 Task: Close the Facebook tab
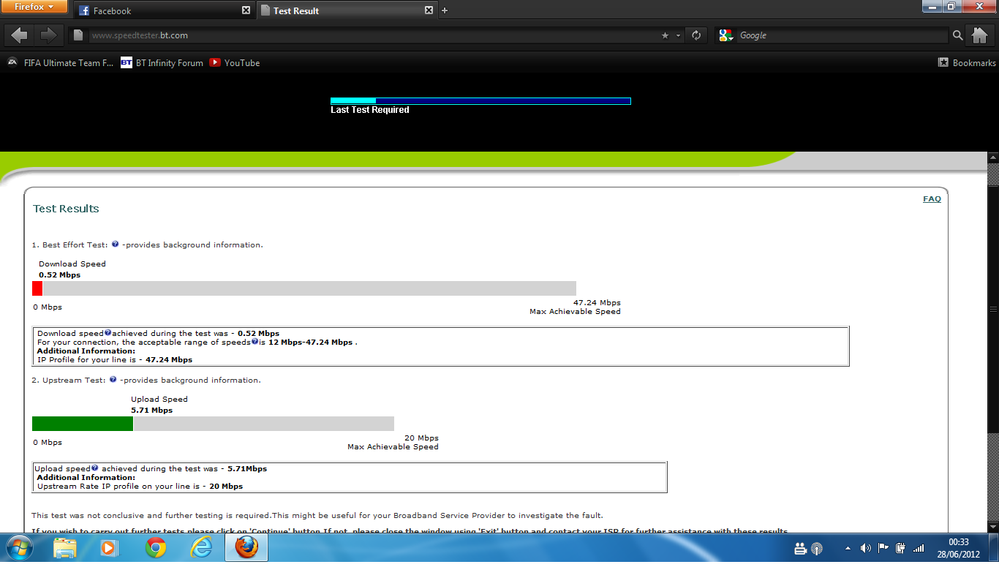[246, 10]
